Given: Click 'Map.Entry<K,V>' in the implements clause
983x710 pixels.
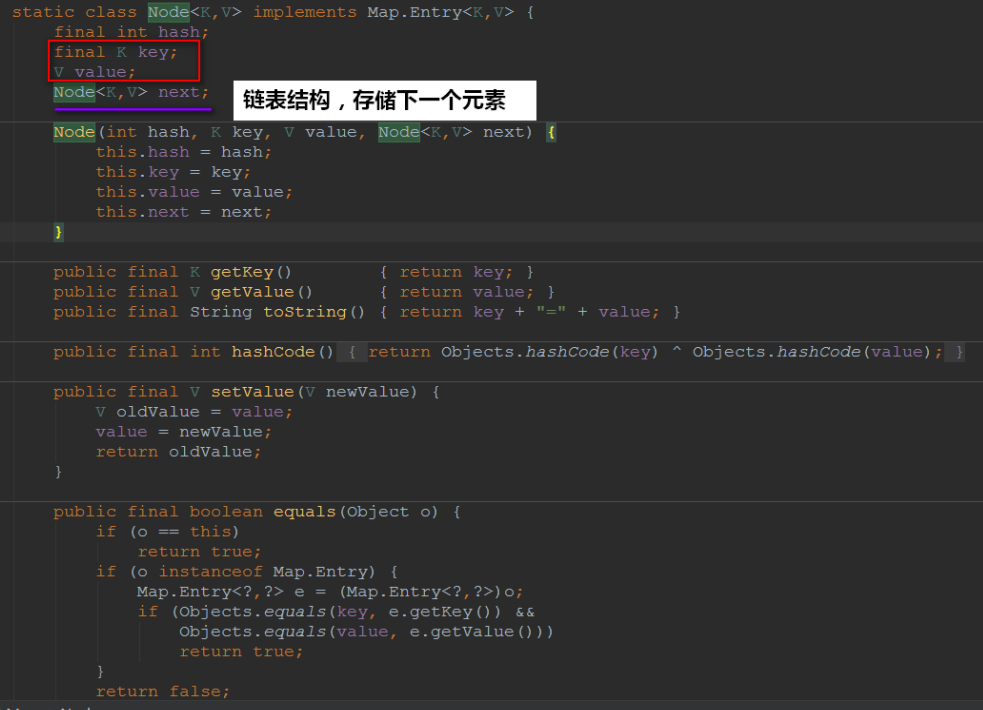Looking at the screenshot, I should click(440, 12).
